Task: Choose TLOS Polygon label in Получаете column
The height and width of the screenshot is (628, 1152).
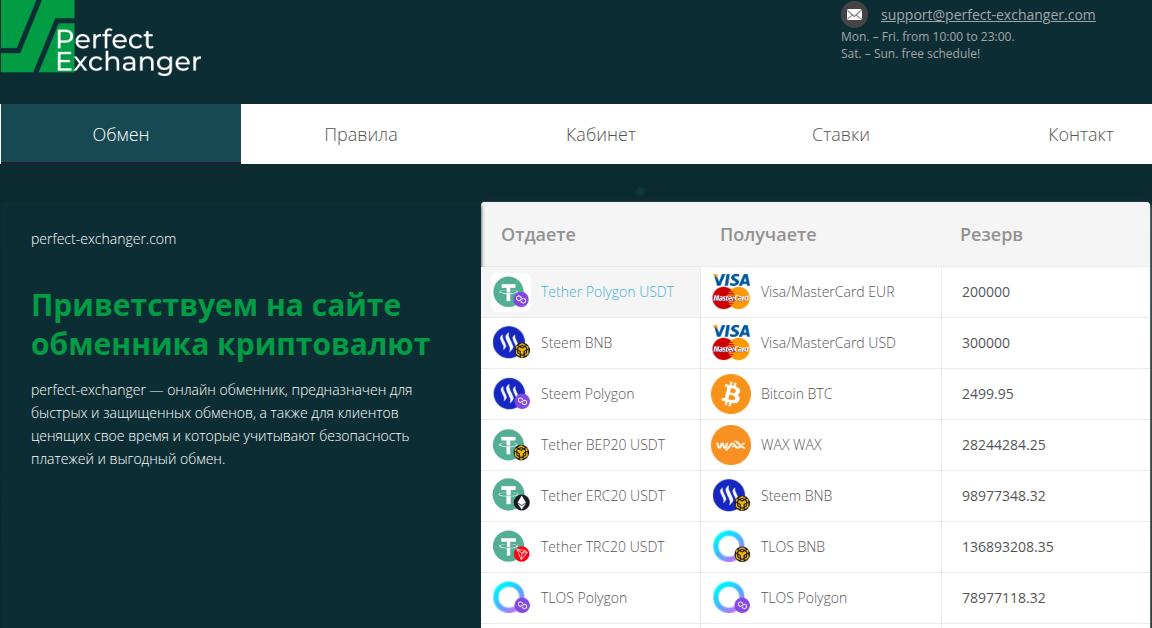Action: click(804, 598)
